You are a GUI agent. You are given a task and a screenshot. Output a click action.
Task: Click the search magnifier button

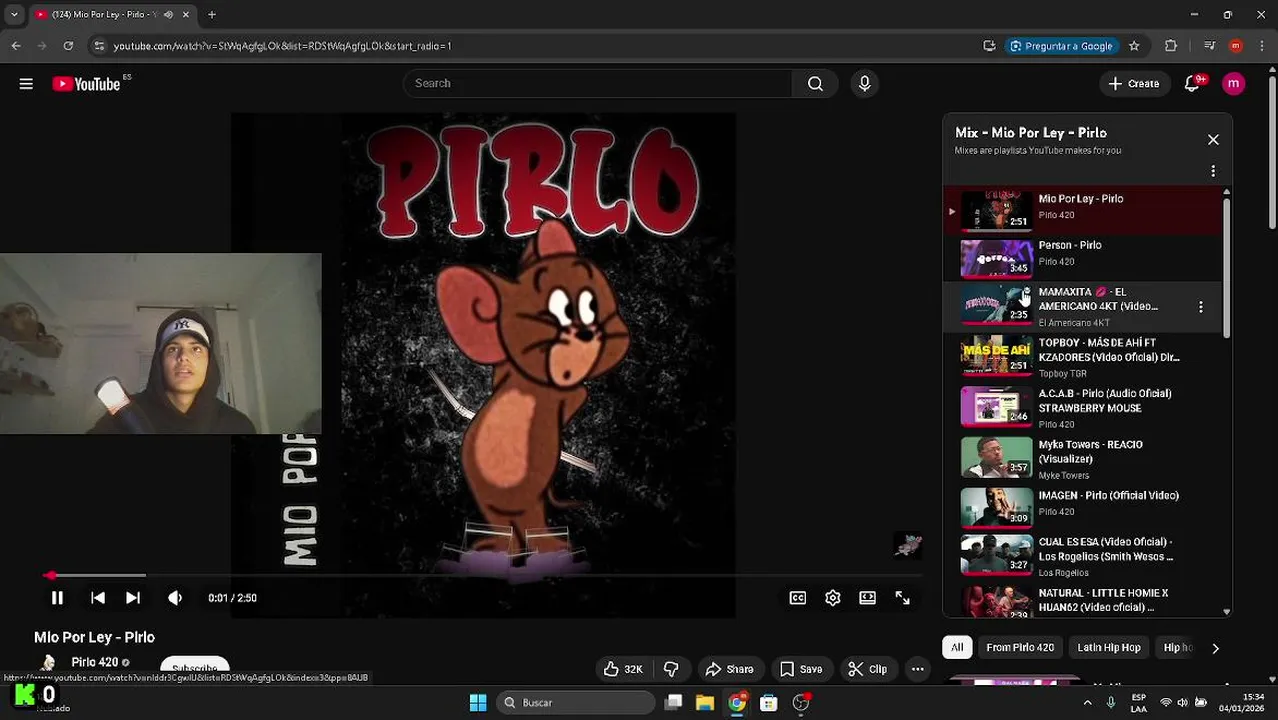coord(815,84)
